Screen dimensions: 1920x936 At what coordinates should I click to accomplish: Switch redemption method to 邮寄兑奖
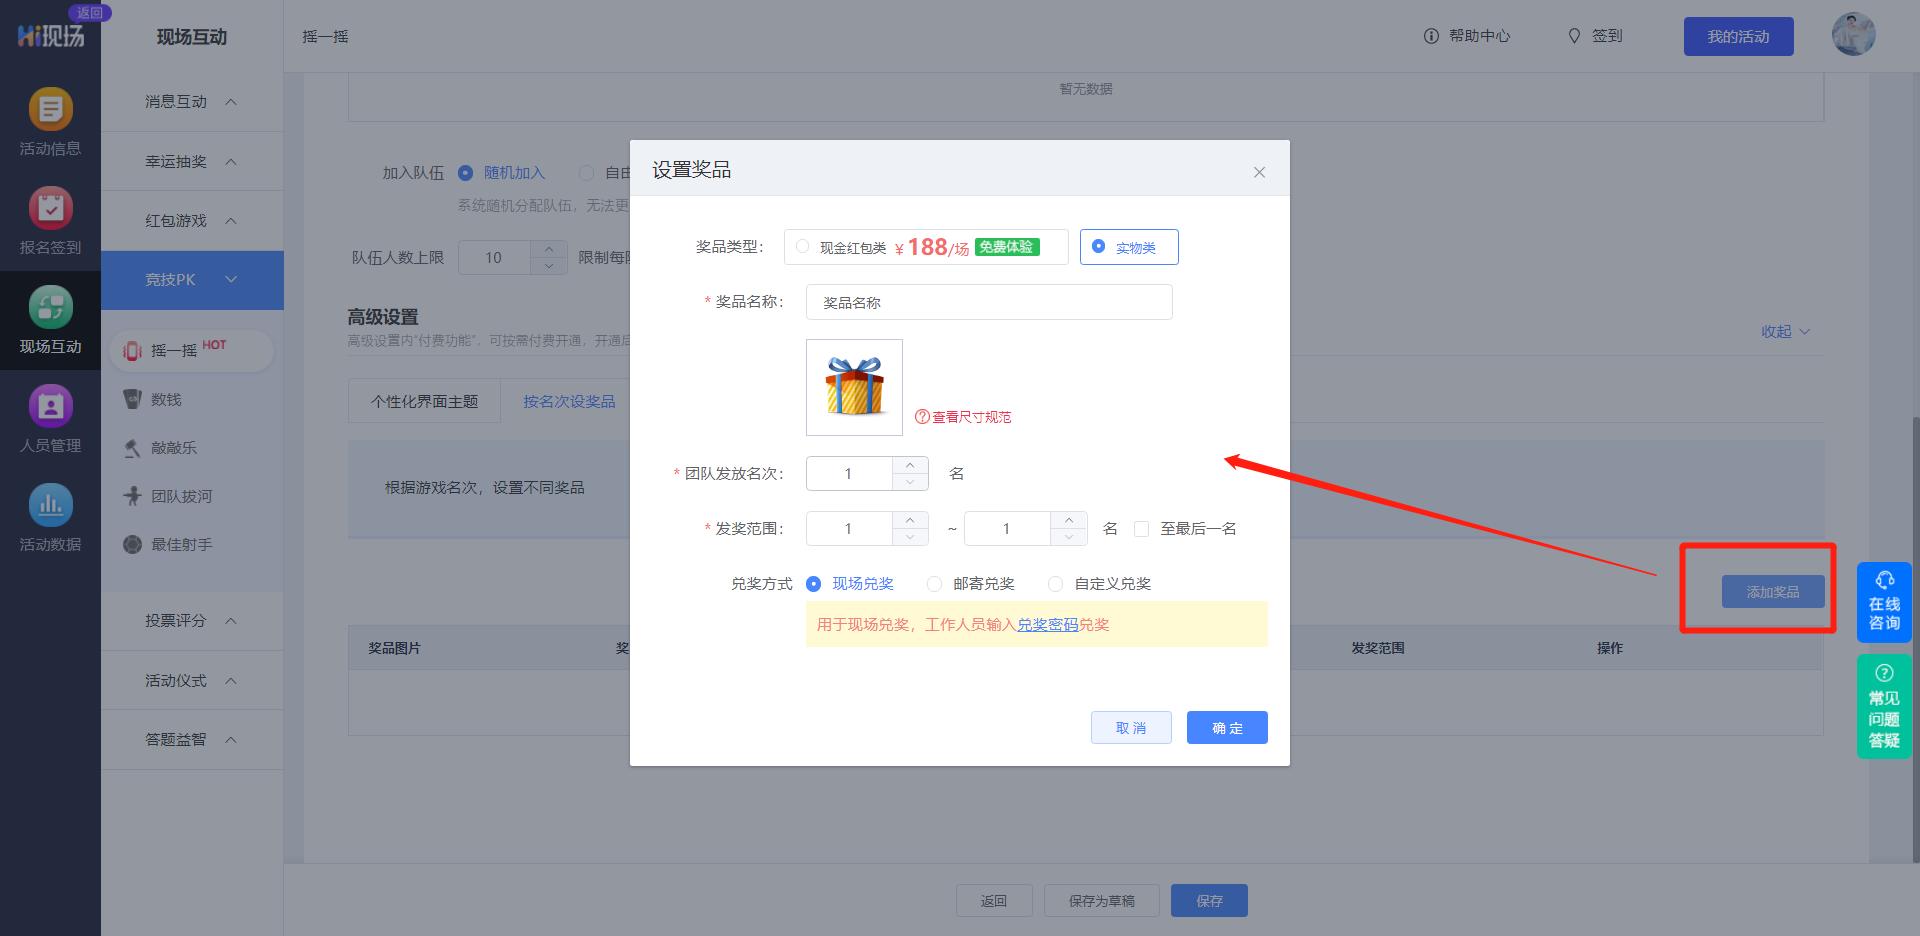[x=934, y=584]
